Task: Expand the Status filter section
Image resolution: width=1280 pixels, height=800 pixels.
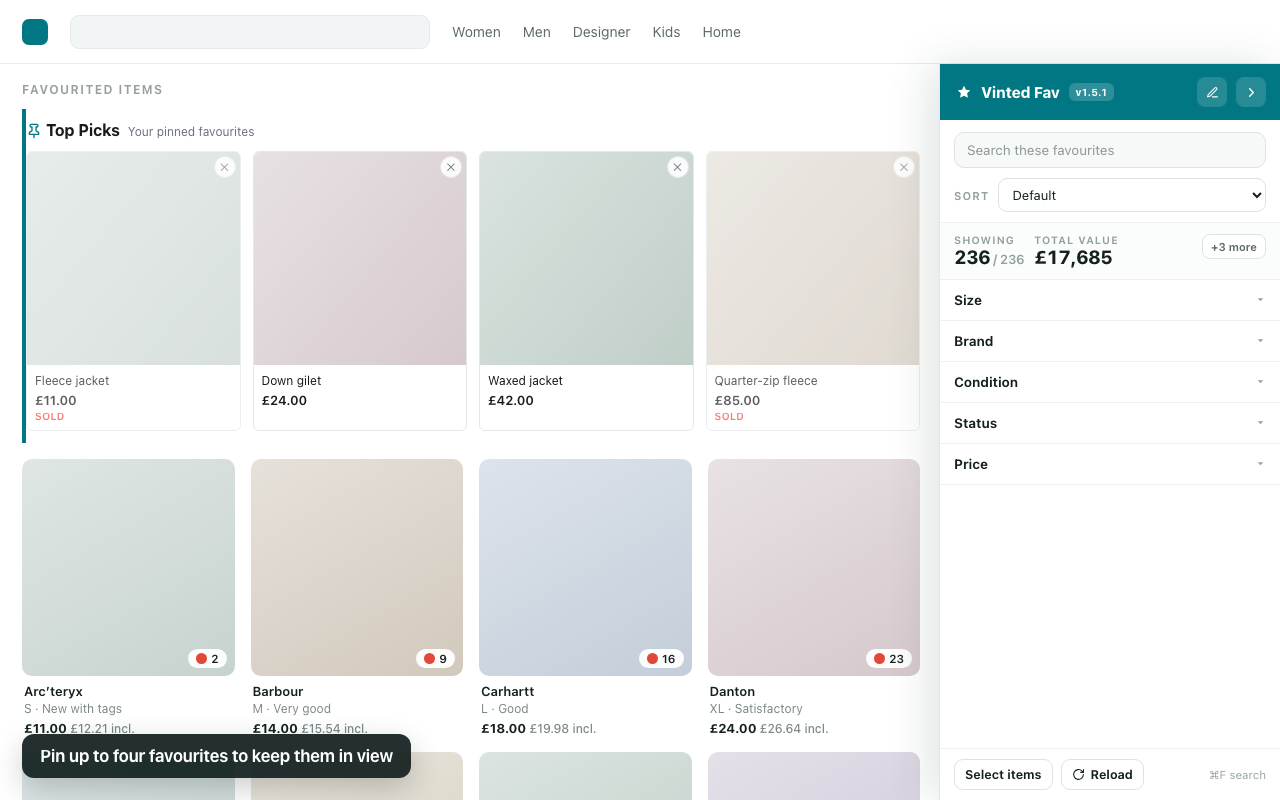Action: pos(1110,423)
